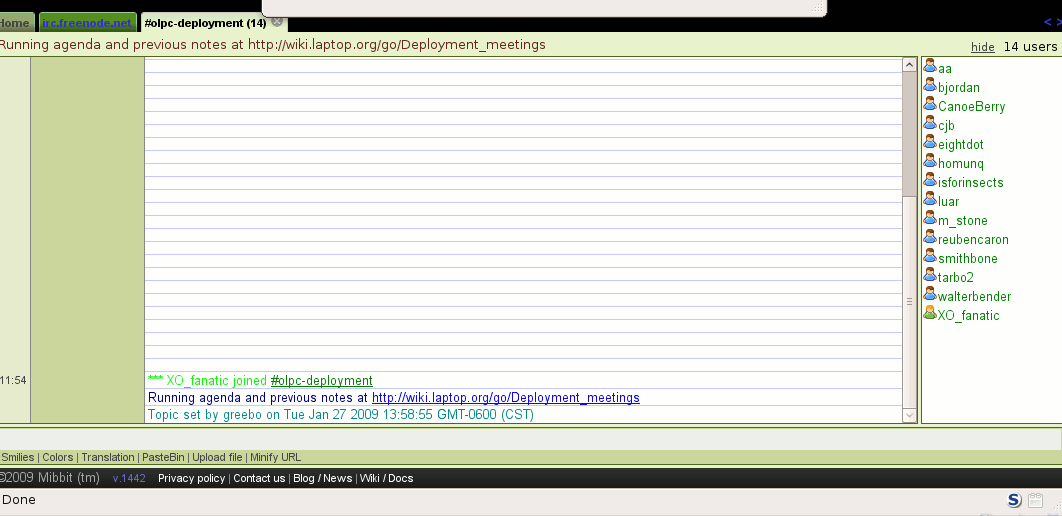Open the Colors picker below the input

[57, 457]
